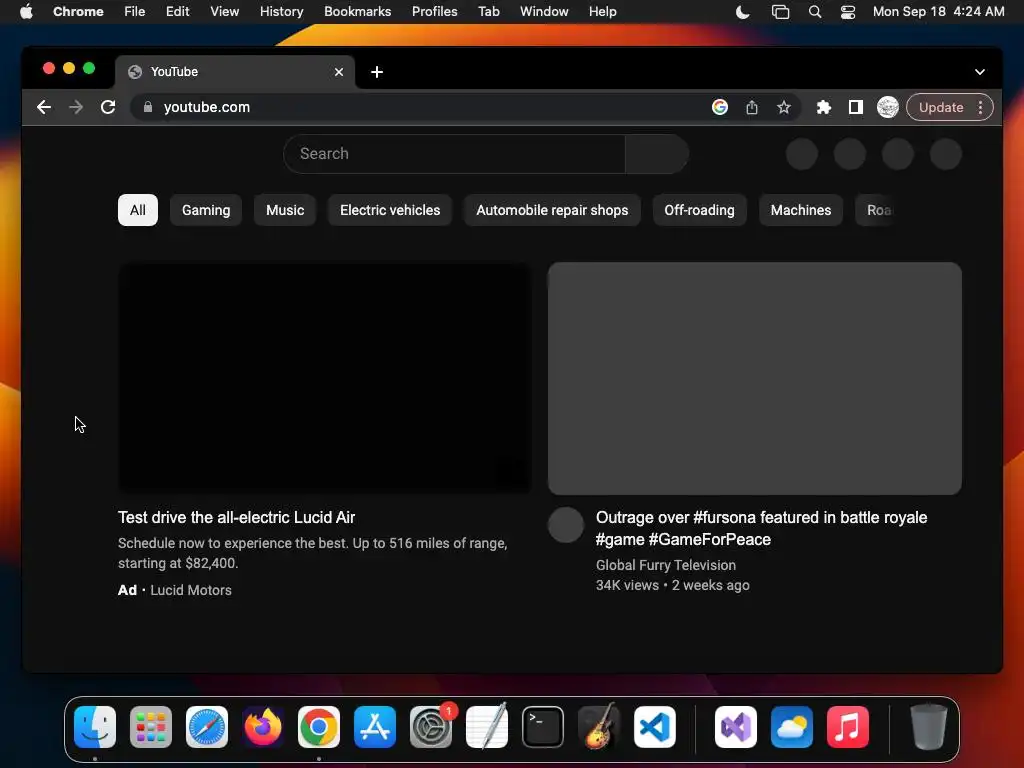Open Chrome three-dot menu
Viewport: 1024px width, 768px height.
(x=980, y=107)
